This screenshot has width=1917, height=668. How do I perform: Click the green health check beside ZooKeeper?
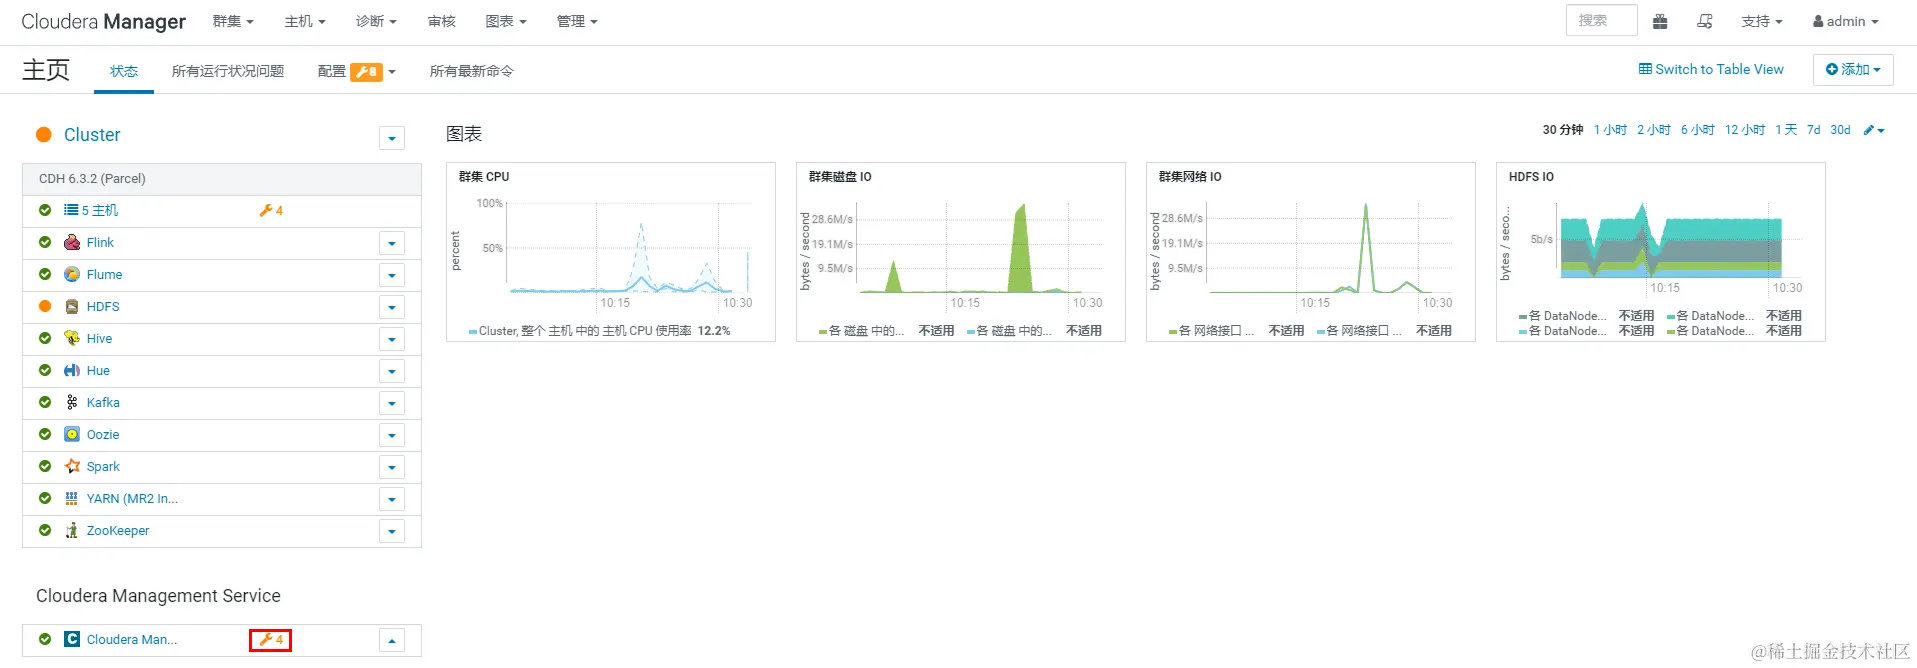click(45, 530)
